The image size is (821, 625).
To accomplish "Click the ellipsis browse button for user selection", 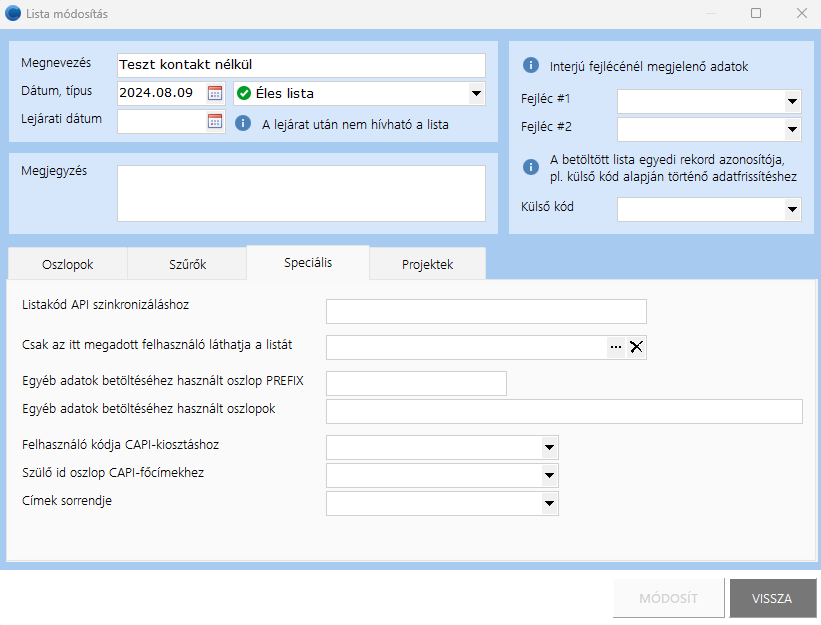I will (x=616, y=347).
